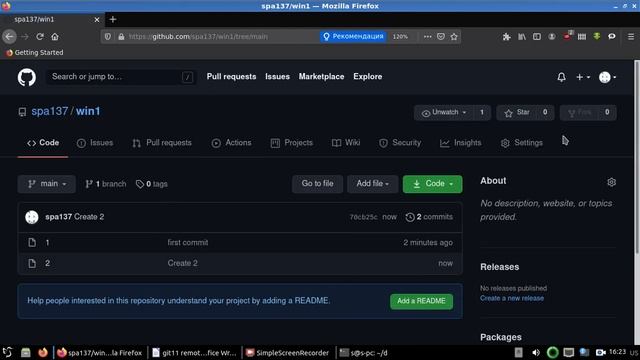Open a new browser tab

click(x=113, y=19)
